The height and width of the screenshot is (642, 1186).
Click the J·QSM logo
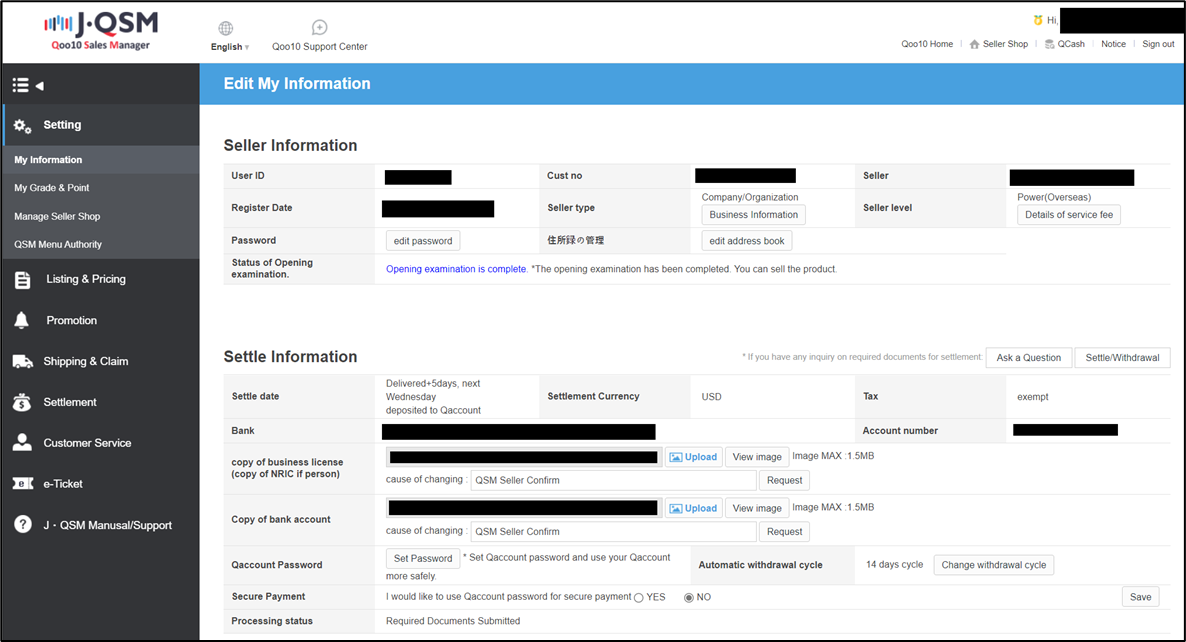(100, 31)
